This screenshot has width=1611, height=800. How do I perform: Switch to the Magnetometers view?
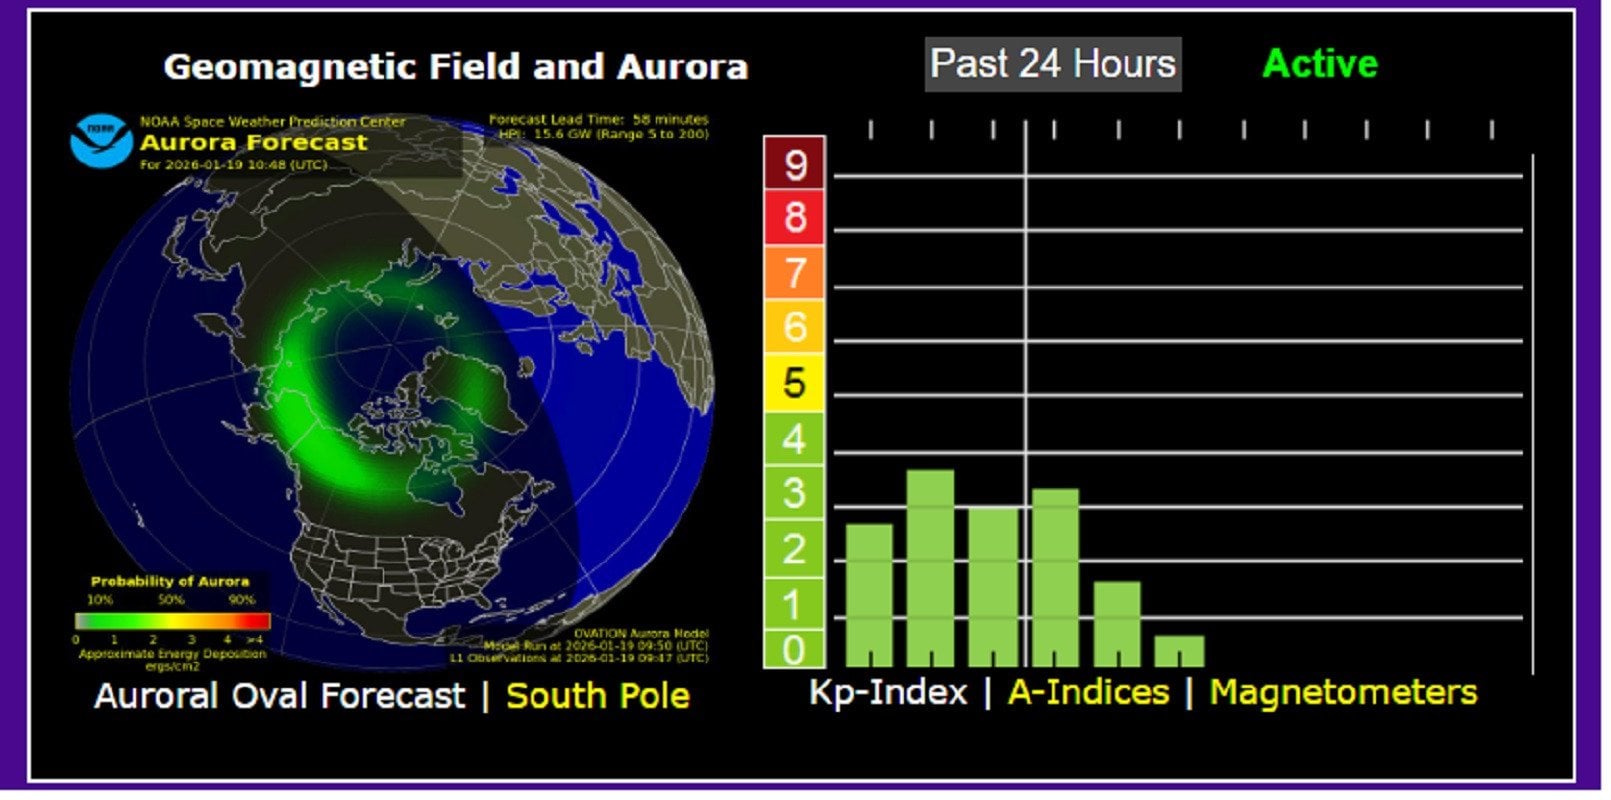click(1343, 692)
